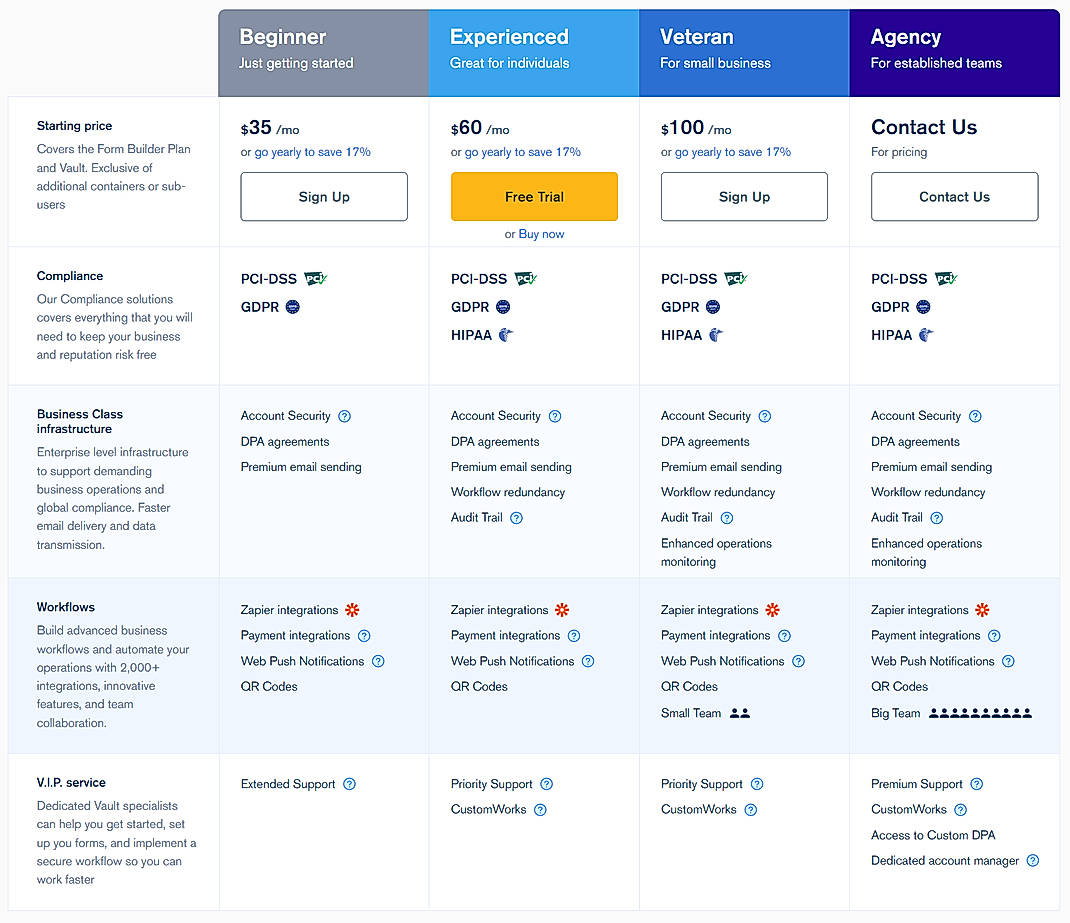The height and width of the screenshot is (923, 1070).
Task: Click Priority Support help icon in Experienced column
Action: click(546, 784)
